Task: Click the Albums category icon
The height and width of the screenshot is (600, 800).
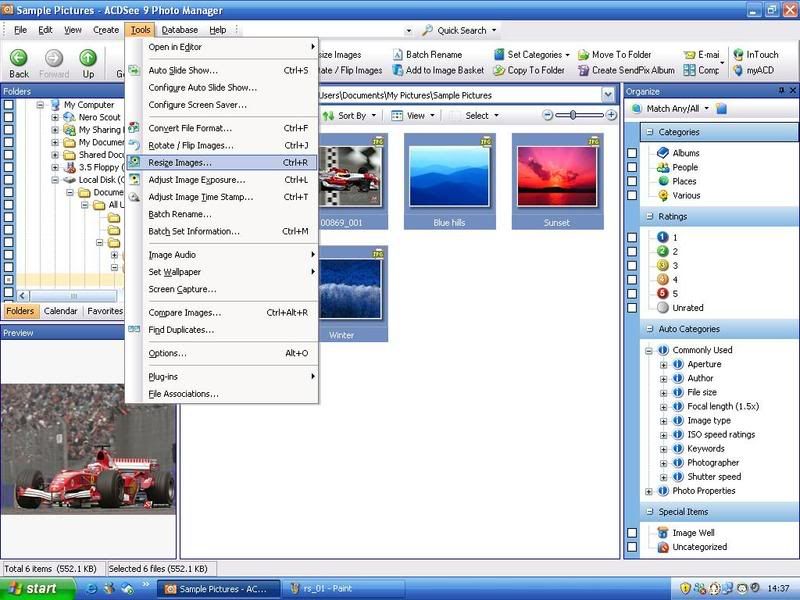Action: pyautogui.click(x=663, y=153)
